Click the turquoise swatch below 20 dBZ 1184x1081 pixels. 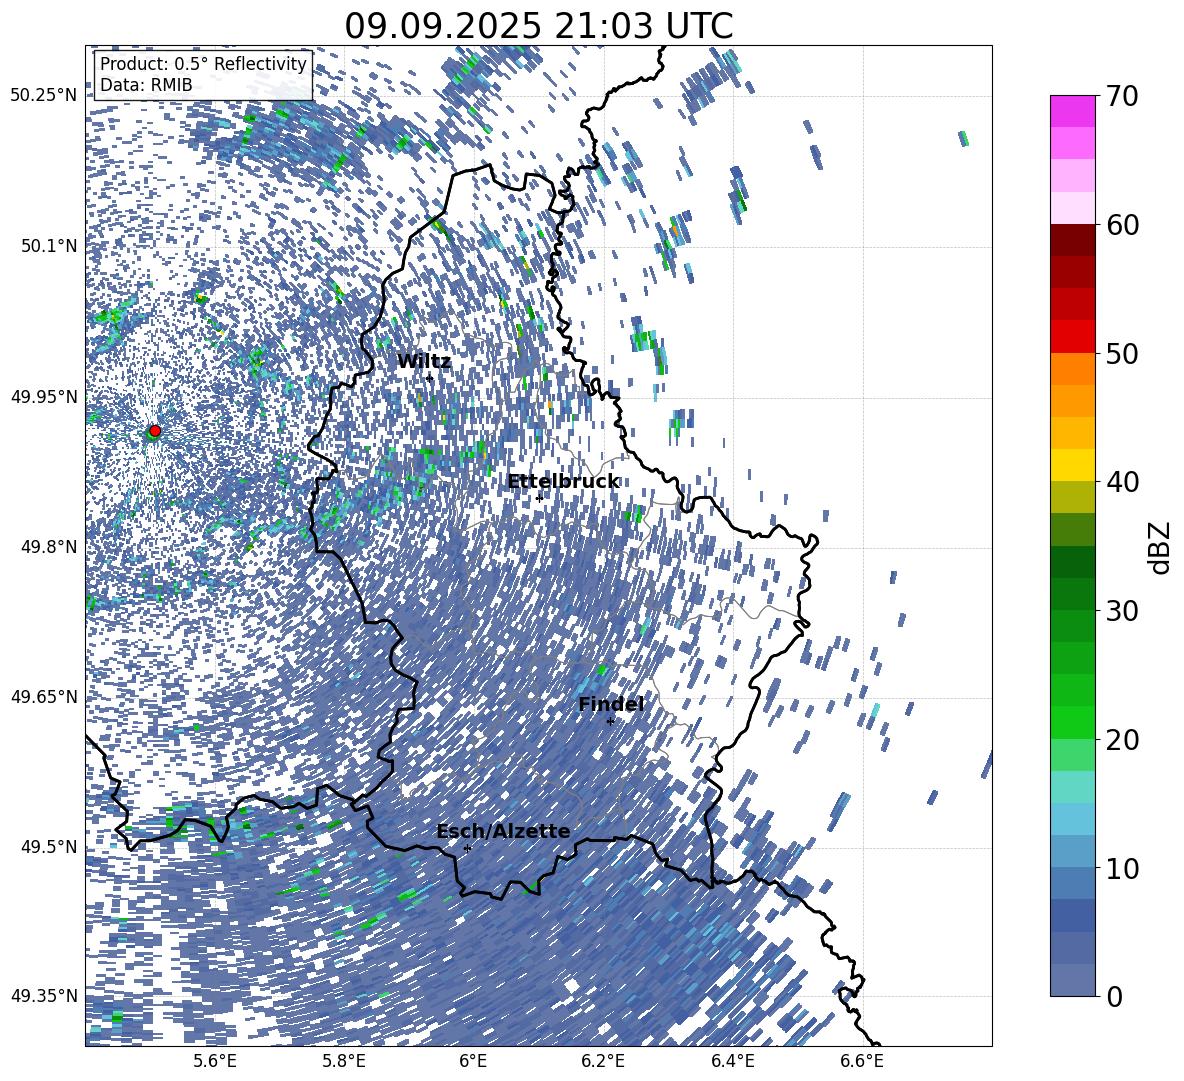1072,787
